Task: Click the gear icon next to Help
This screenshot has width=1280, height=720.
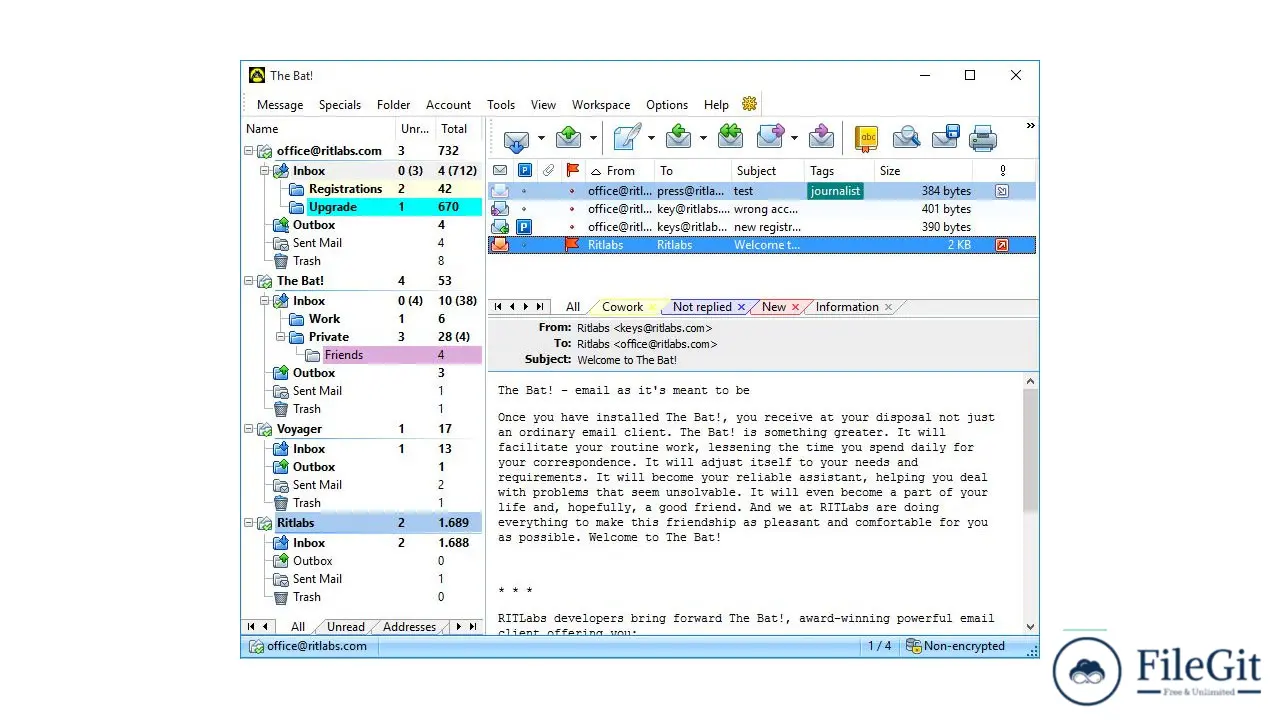Action: [x=750, y=104]
